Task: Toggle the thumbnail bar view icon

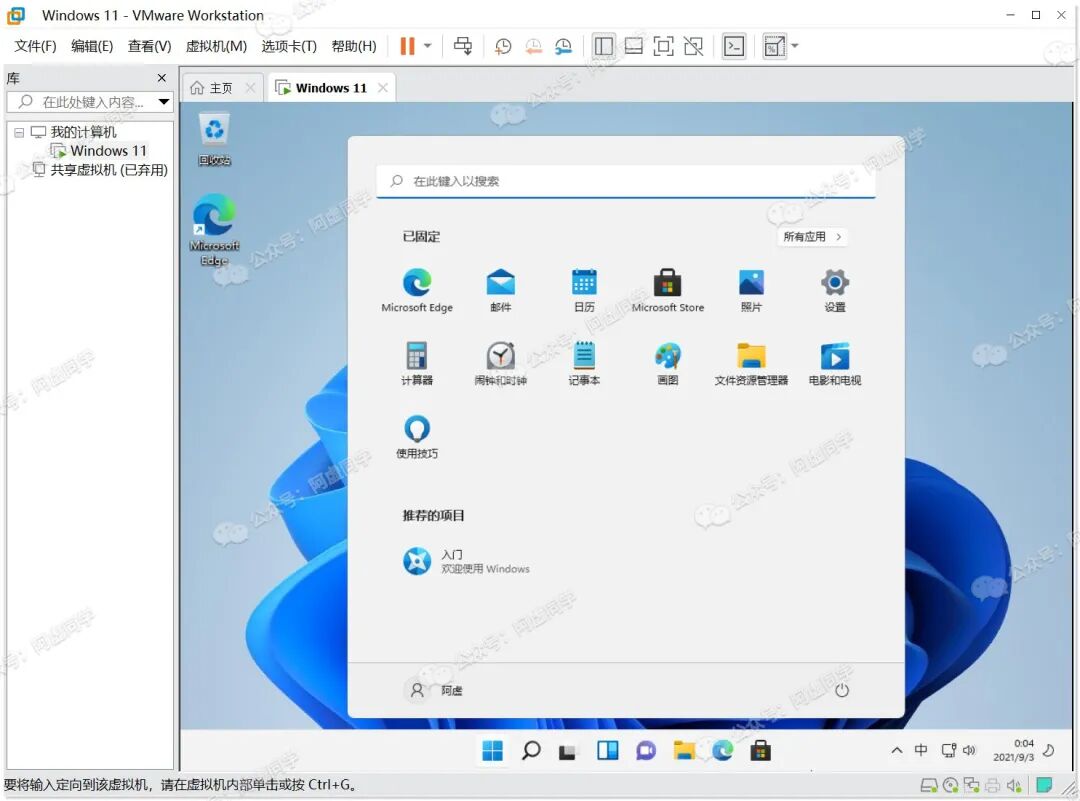Action: click(x=634, y=46)
